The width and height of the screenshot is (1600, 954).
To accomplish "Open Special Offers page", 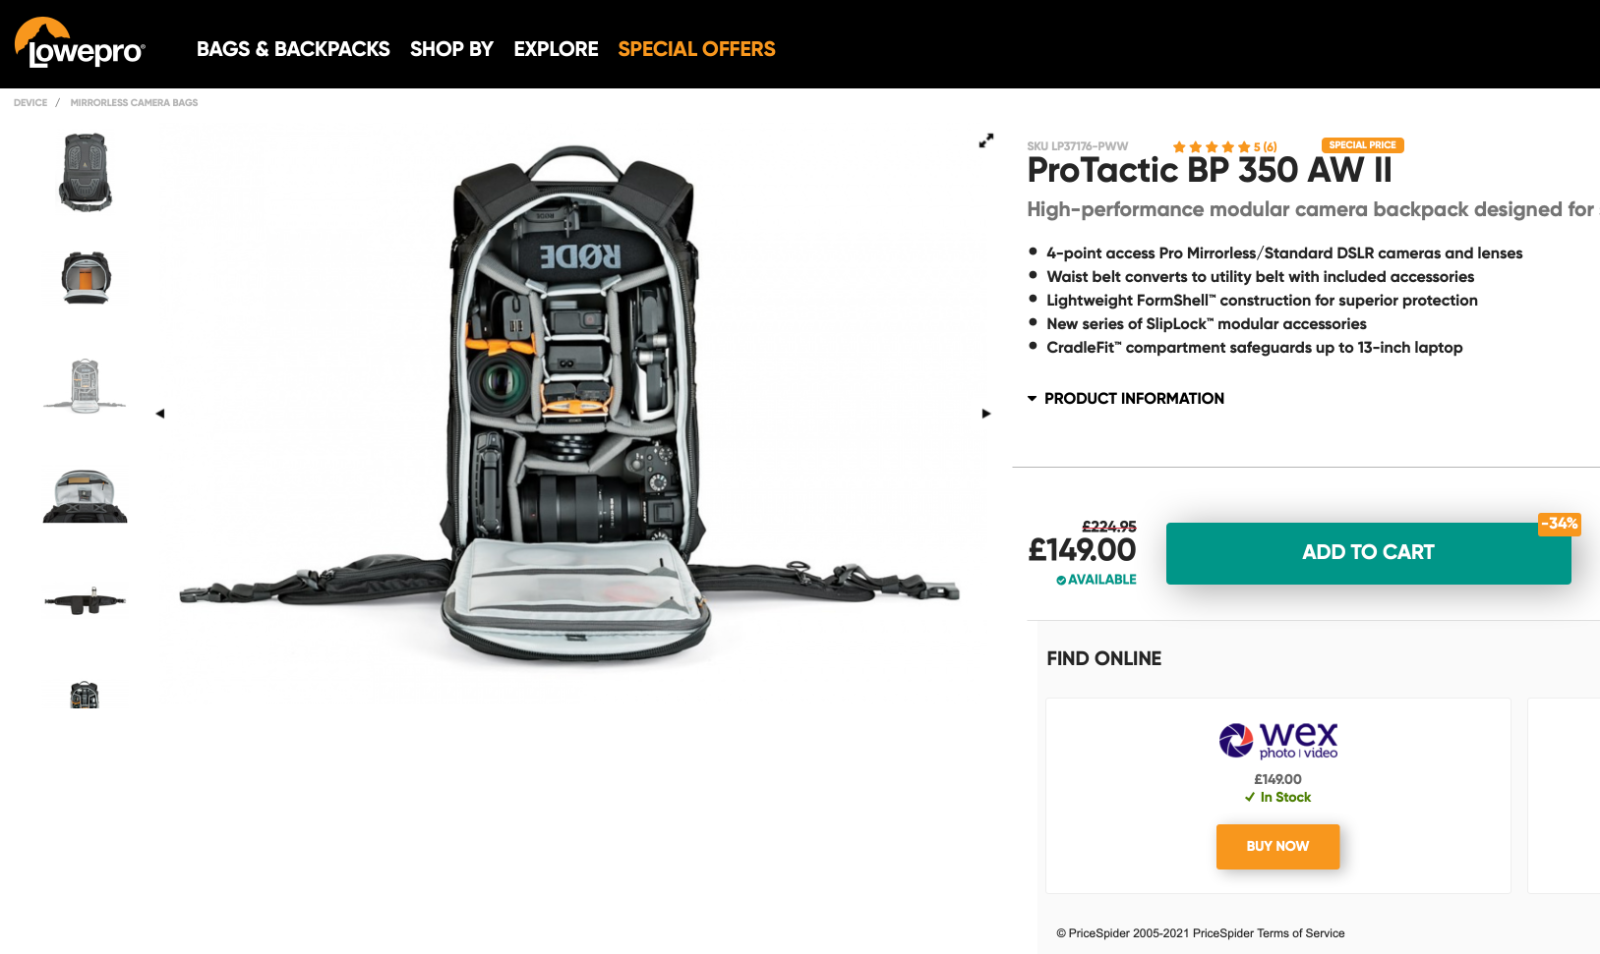I will [x=696, y=49].
